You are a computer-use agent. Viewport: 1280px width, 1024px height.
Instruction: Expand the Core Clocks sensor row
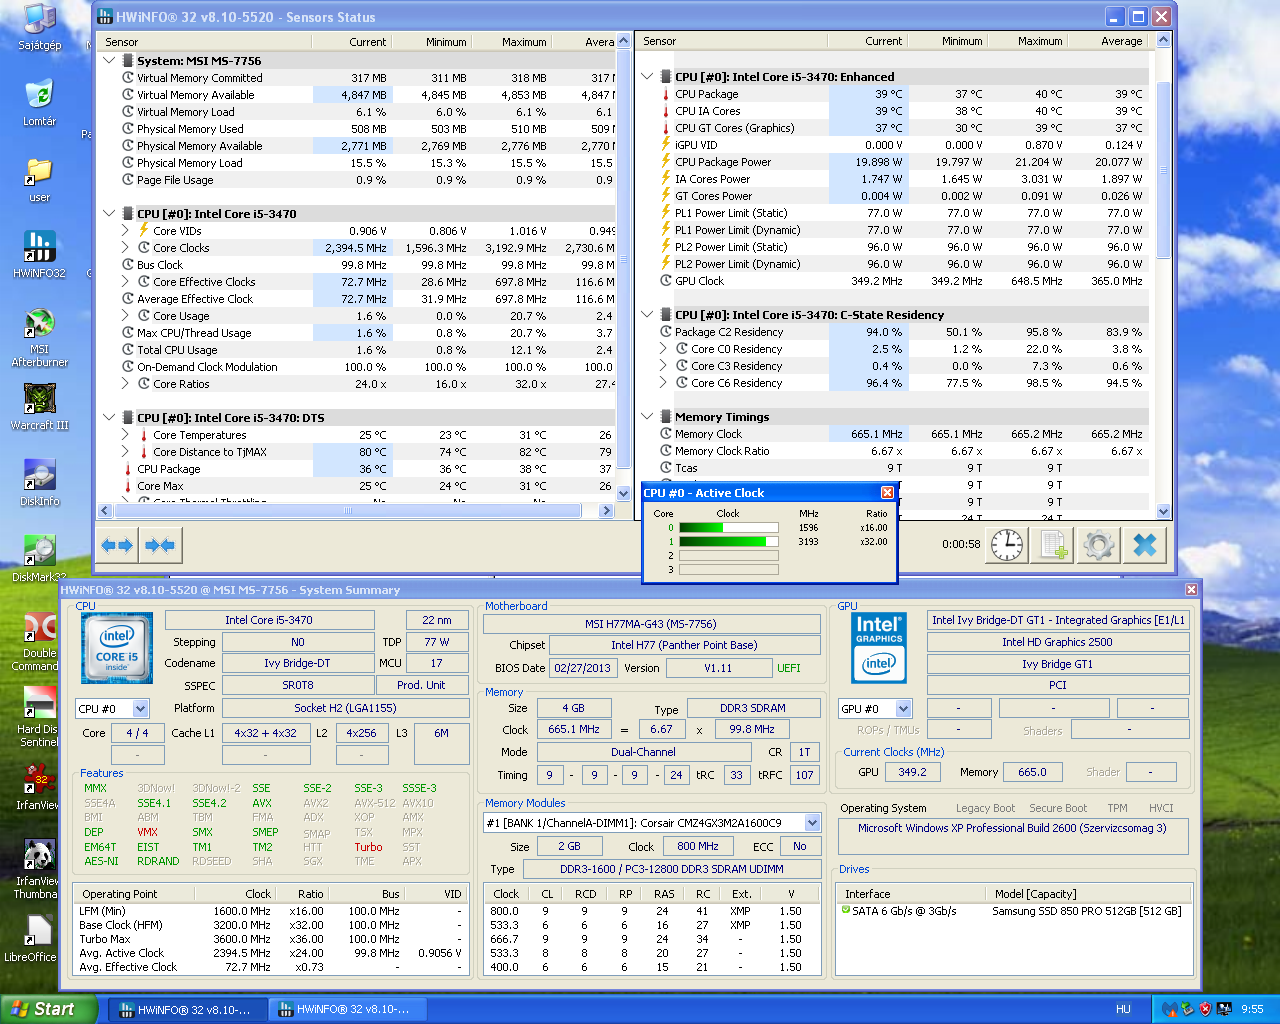pyautogui.click(x=126, y=247)
